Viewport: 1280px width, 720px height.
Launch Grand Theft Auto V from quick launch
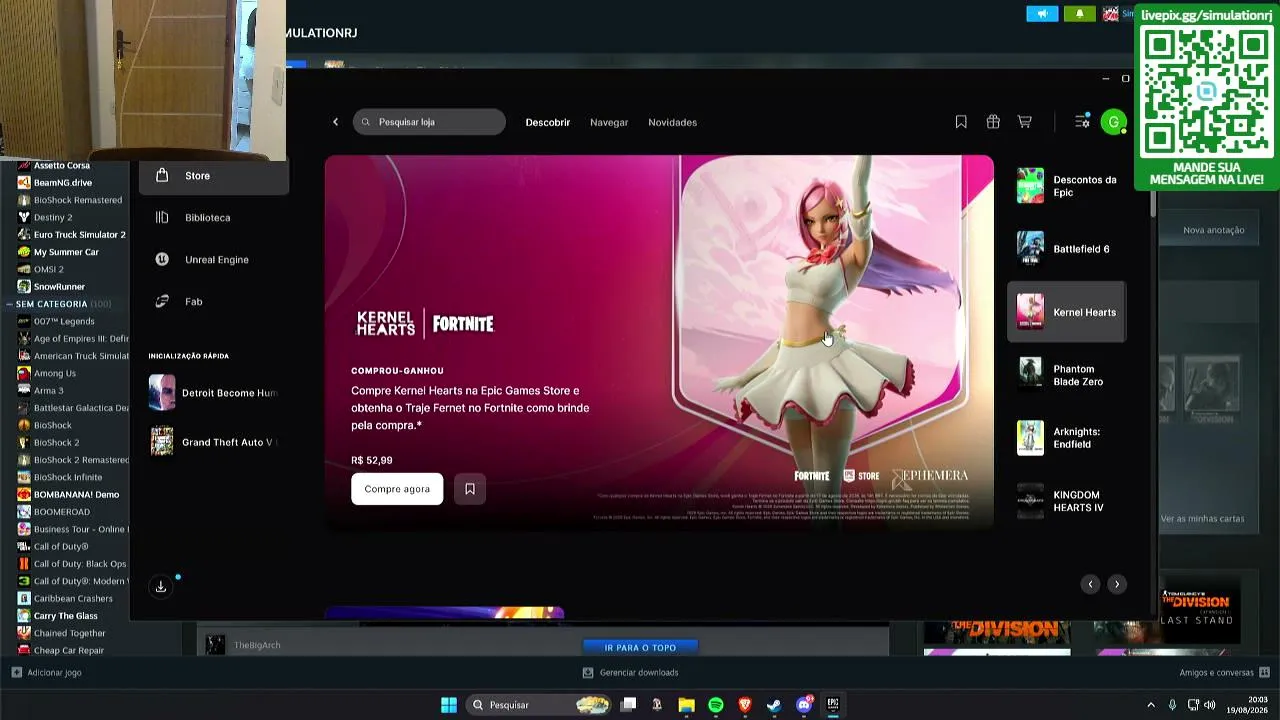214,442
